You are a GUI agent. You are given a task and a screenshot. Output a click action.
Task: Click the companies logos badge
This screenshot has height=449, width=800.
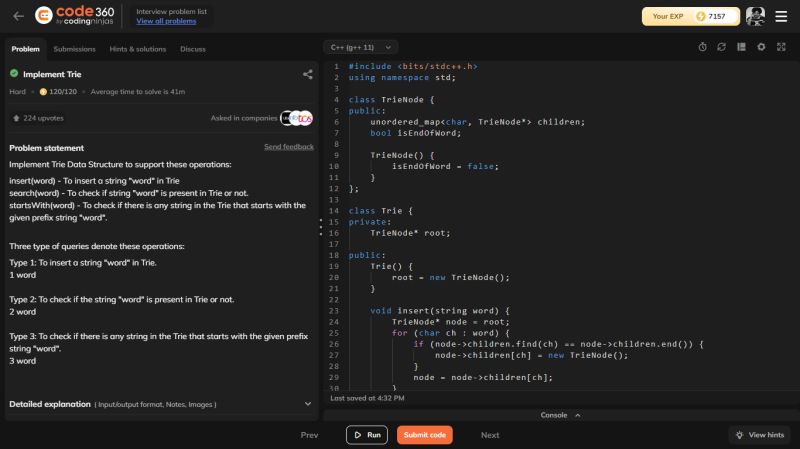click(296, 118)
